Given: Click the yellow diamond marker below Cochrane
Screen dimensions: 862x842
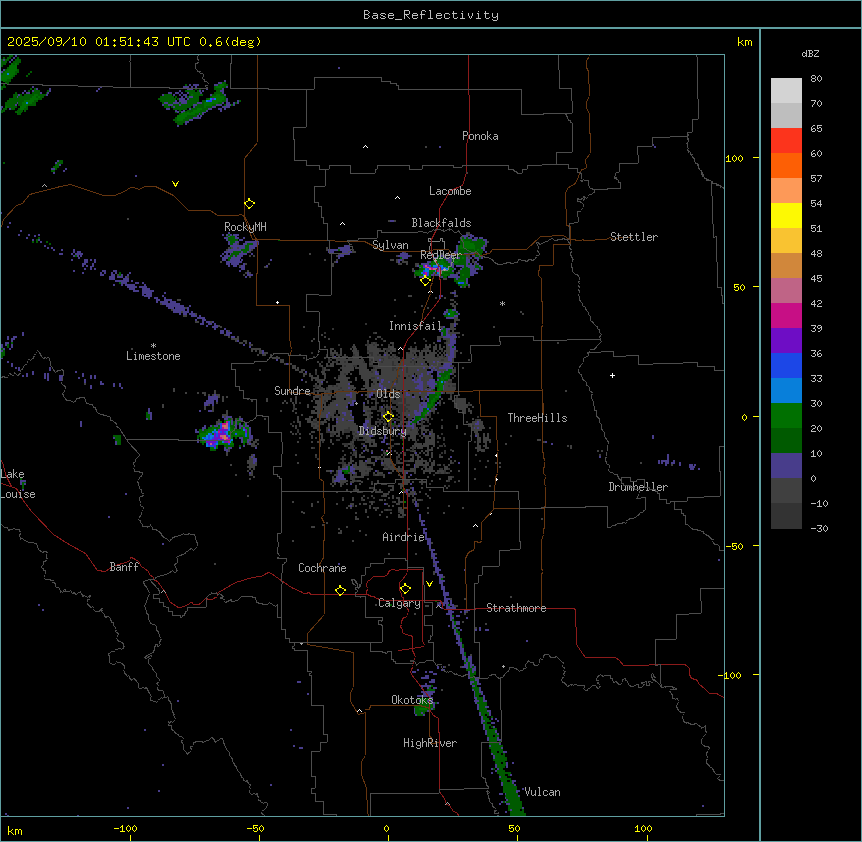Looking at the screenshot, I should click(x=340, y=590).
